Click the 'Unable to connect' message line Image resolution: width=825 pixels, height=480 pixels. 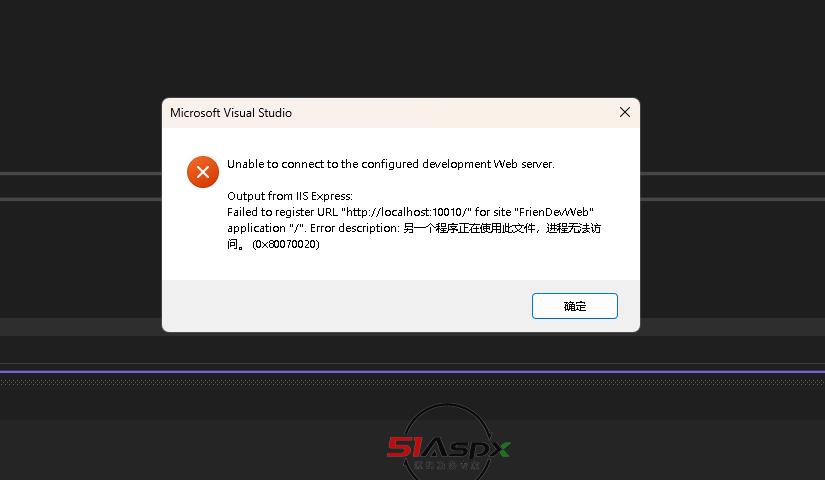(x=390, y=164)
